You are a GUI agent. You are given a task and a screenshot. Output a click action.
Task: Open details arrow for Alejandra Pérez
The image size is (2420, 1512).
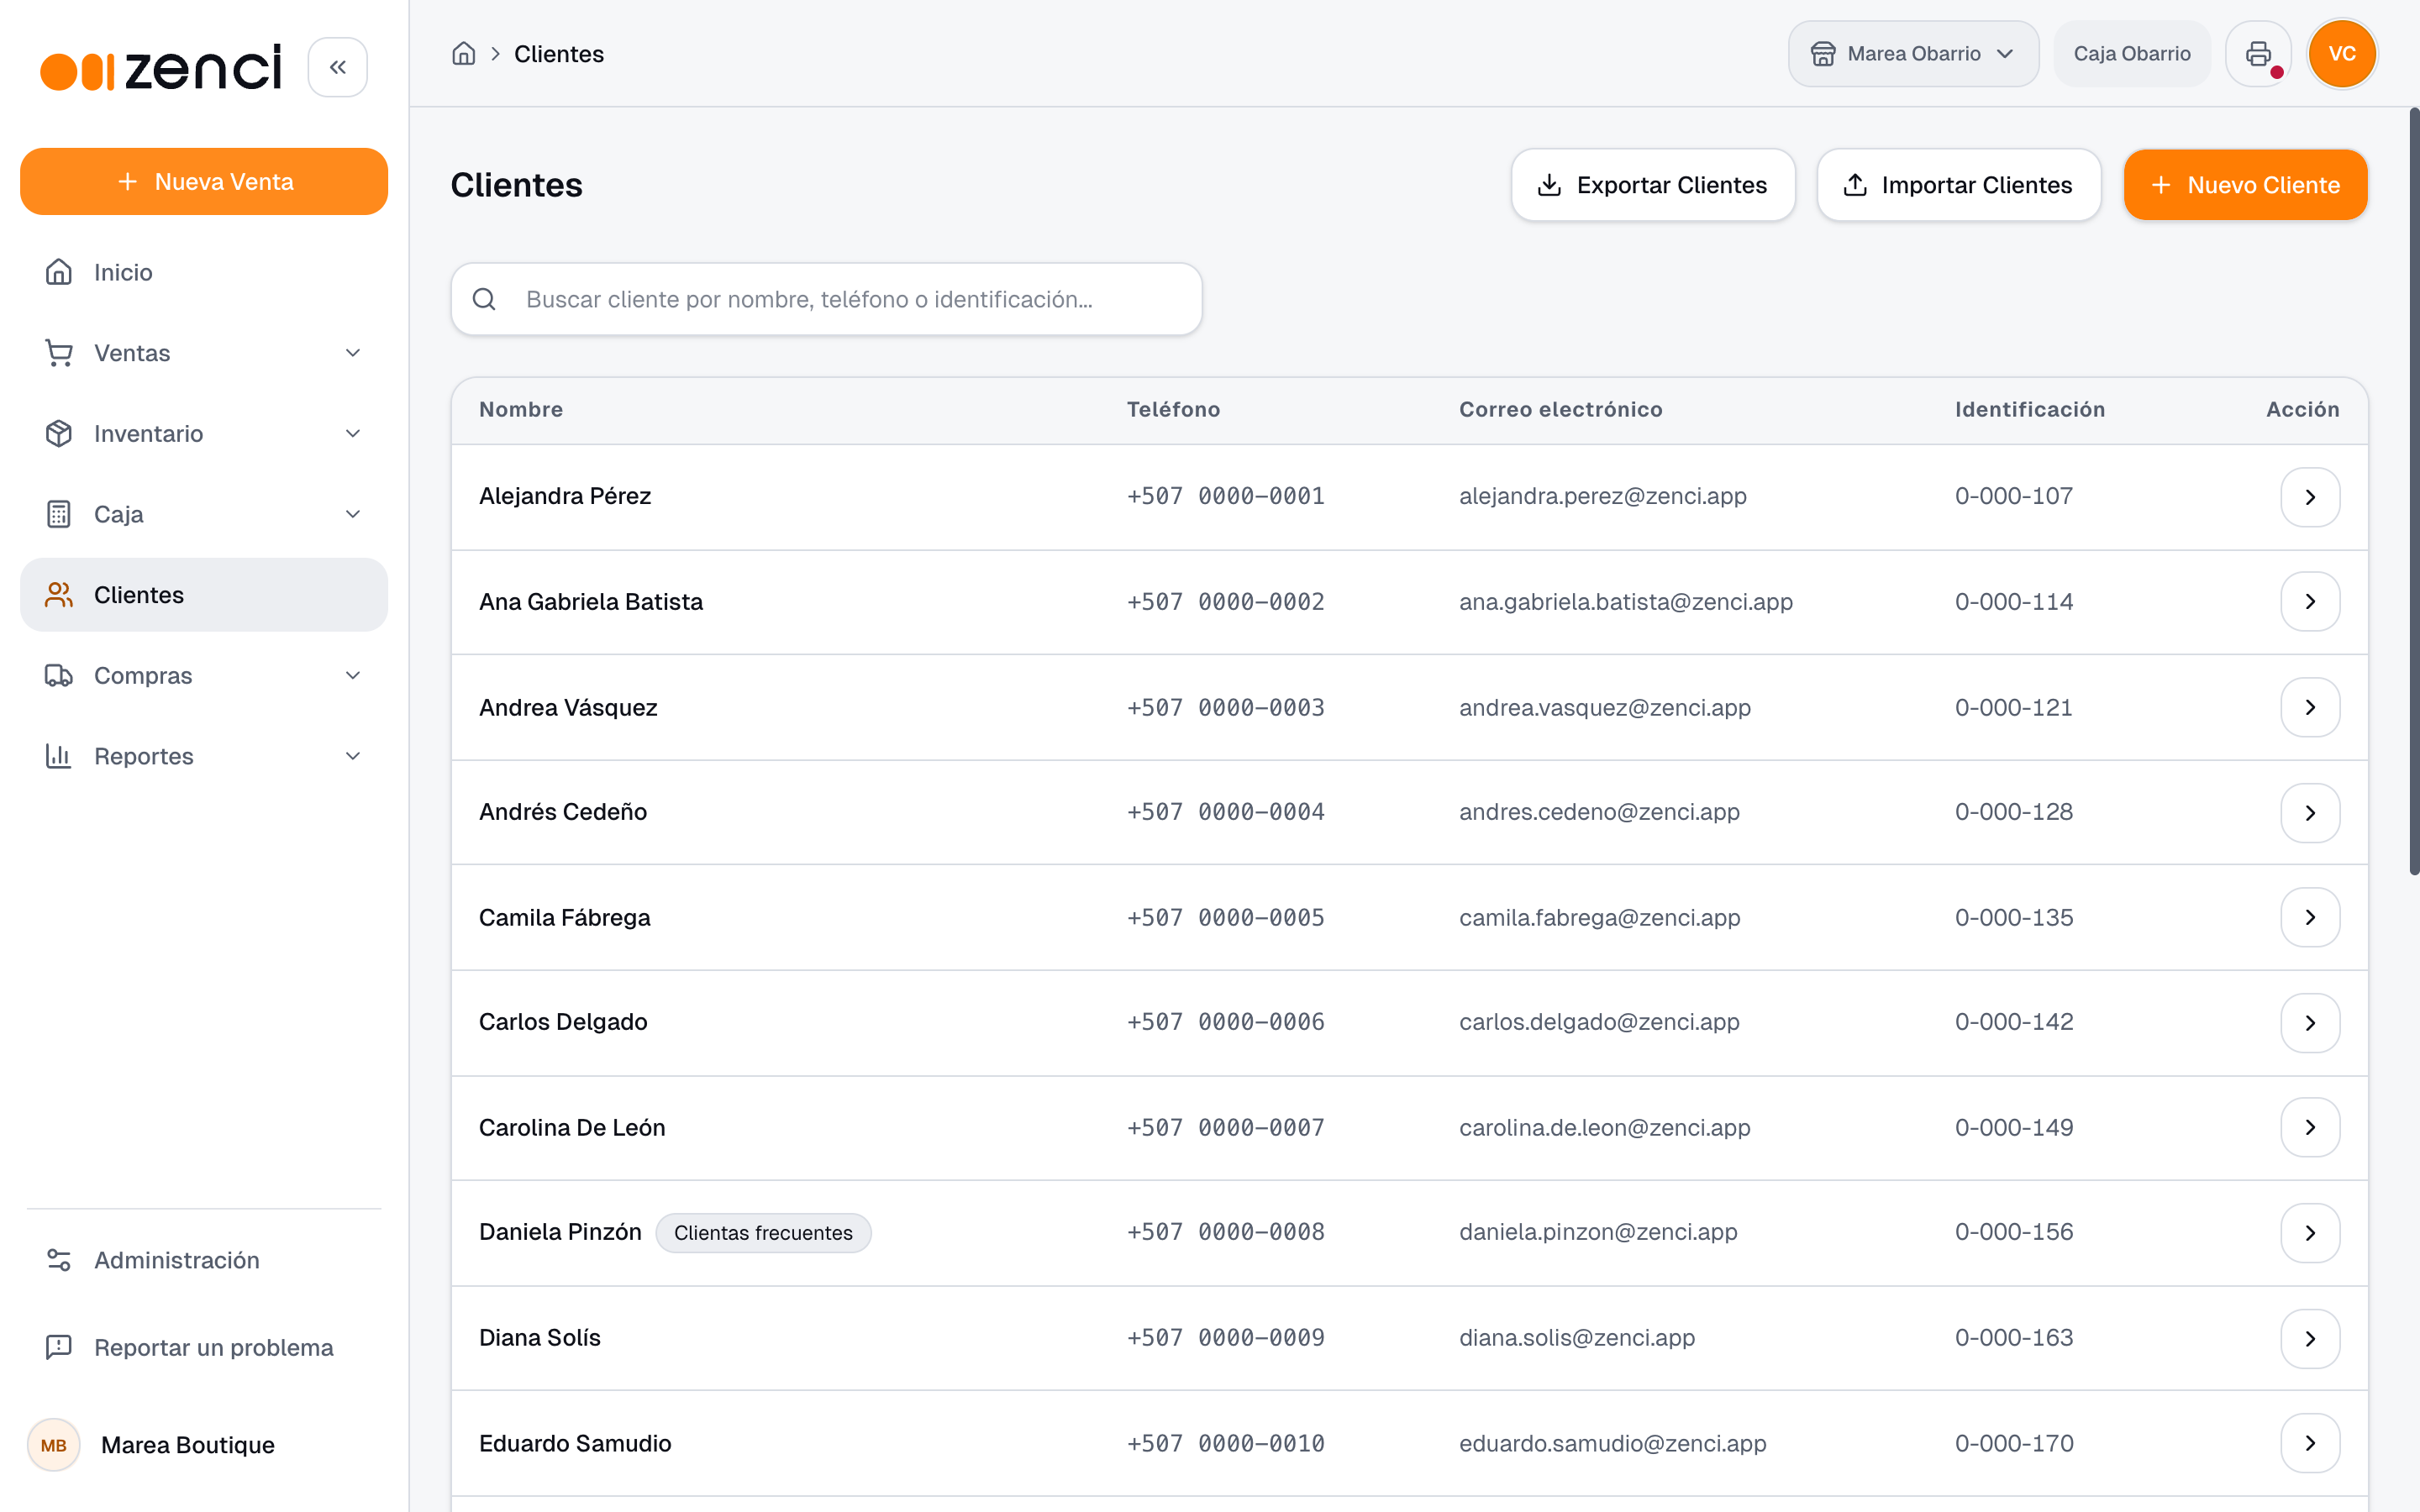[2309, 497]
